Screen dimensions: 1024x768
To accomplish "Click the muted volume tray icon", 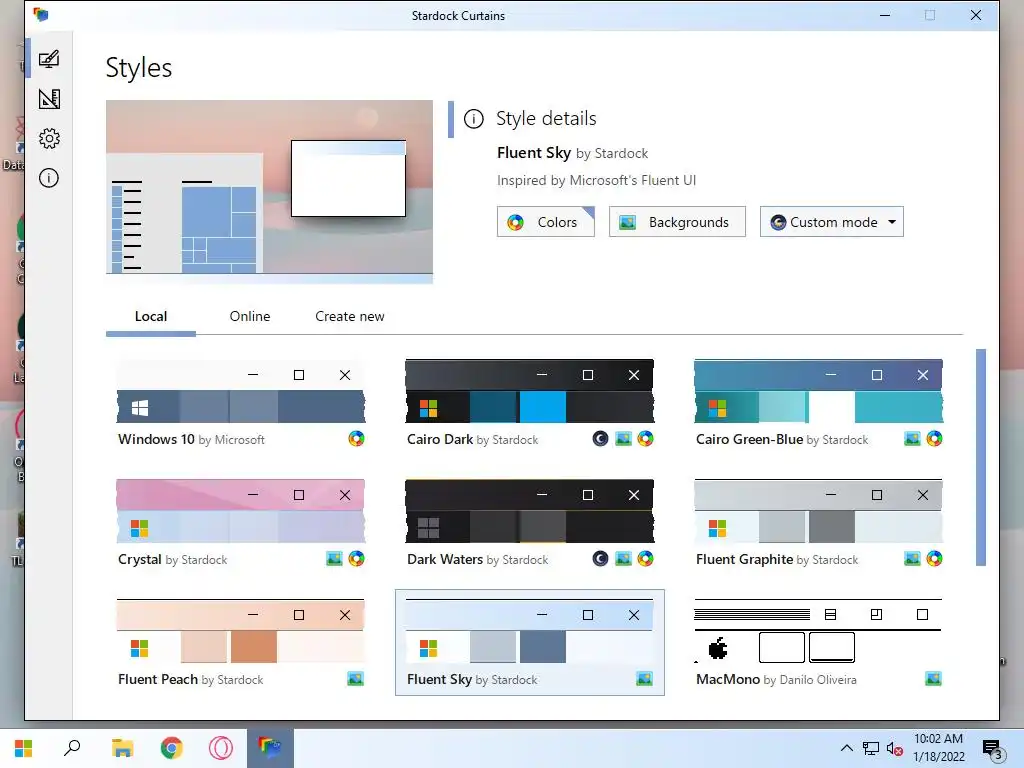I will (894, 748).
